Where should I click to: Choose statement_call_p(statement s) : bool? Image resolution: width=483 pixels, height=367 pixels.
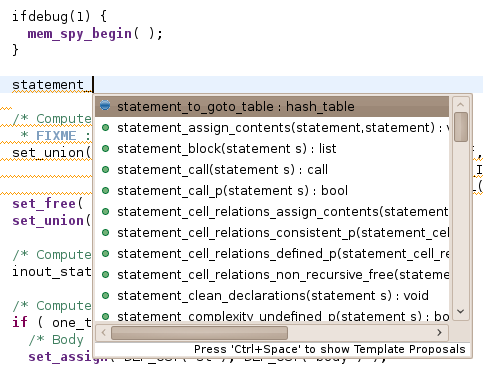click(x=272, y=191)
